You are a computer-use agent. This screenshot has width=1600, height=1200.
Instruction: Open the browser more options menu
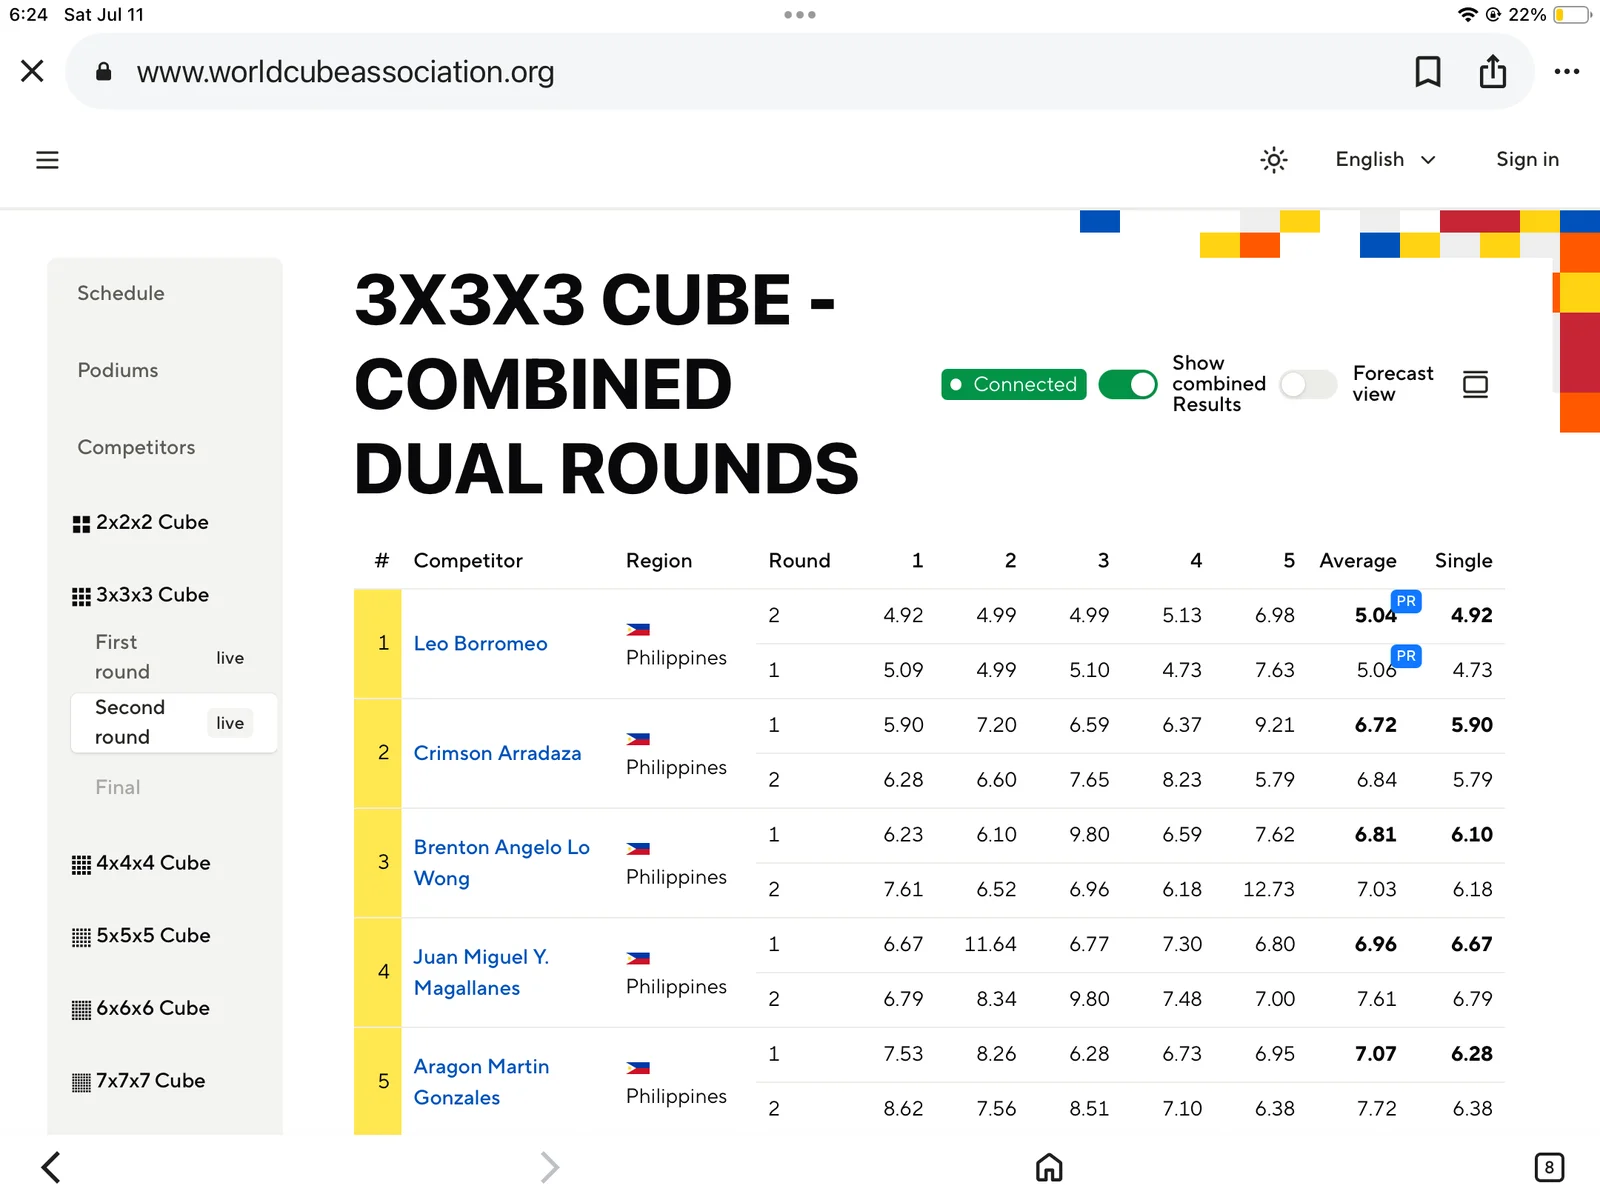[1567, 71]
